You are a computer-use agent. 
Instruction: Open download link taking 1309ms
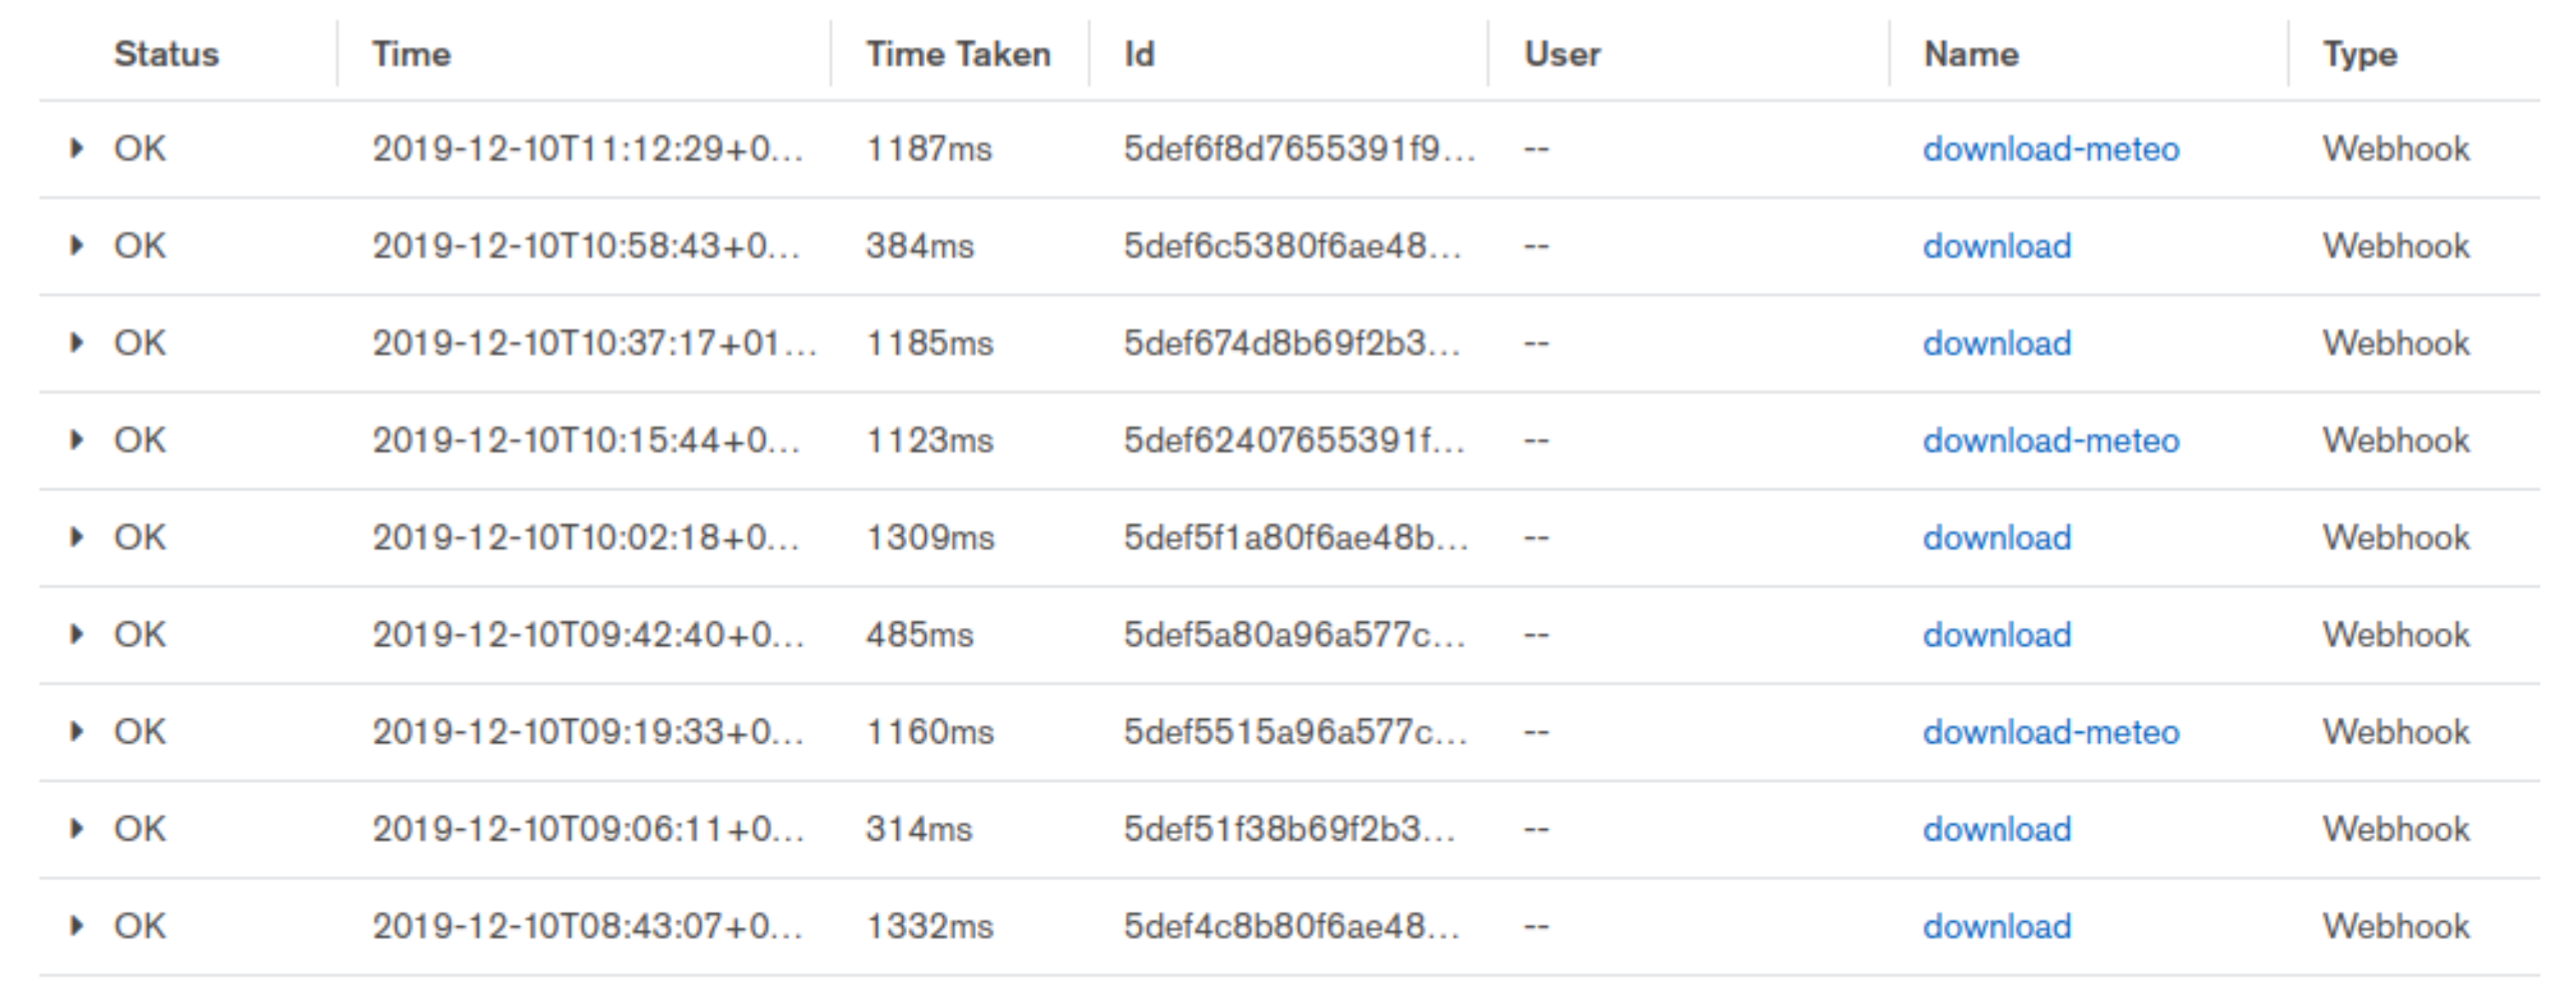point(1996,537)
